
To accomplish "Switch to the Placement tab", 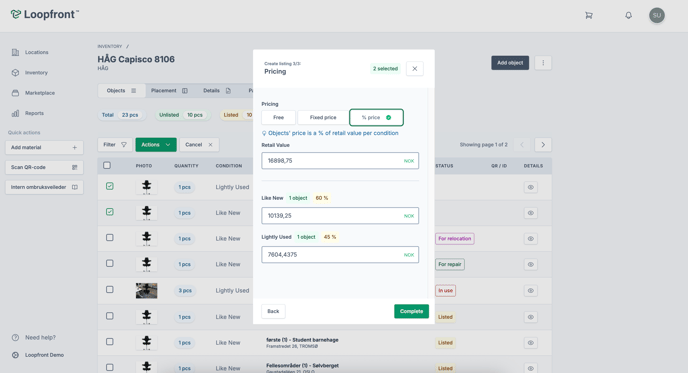I will click(169, 91).
